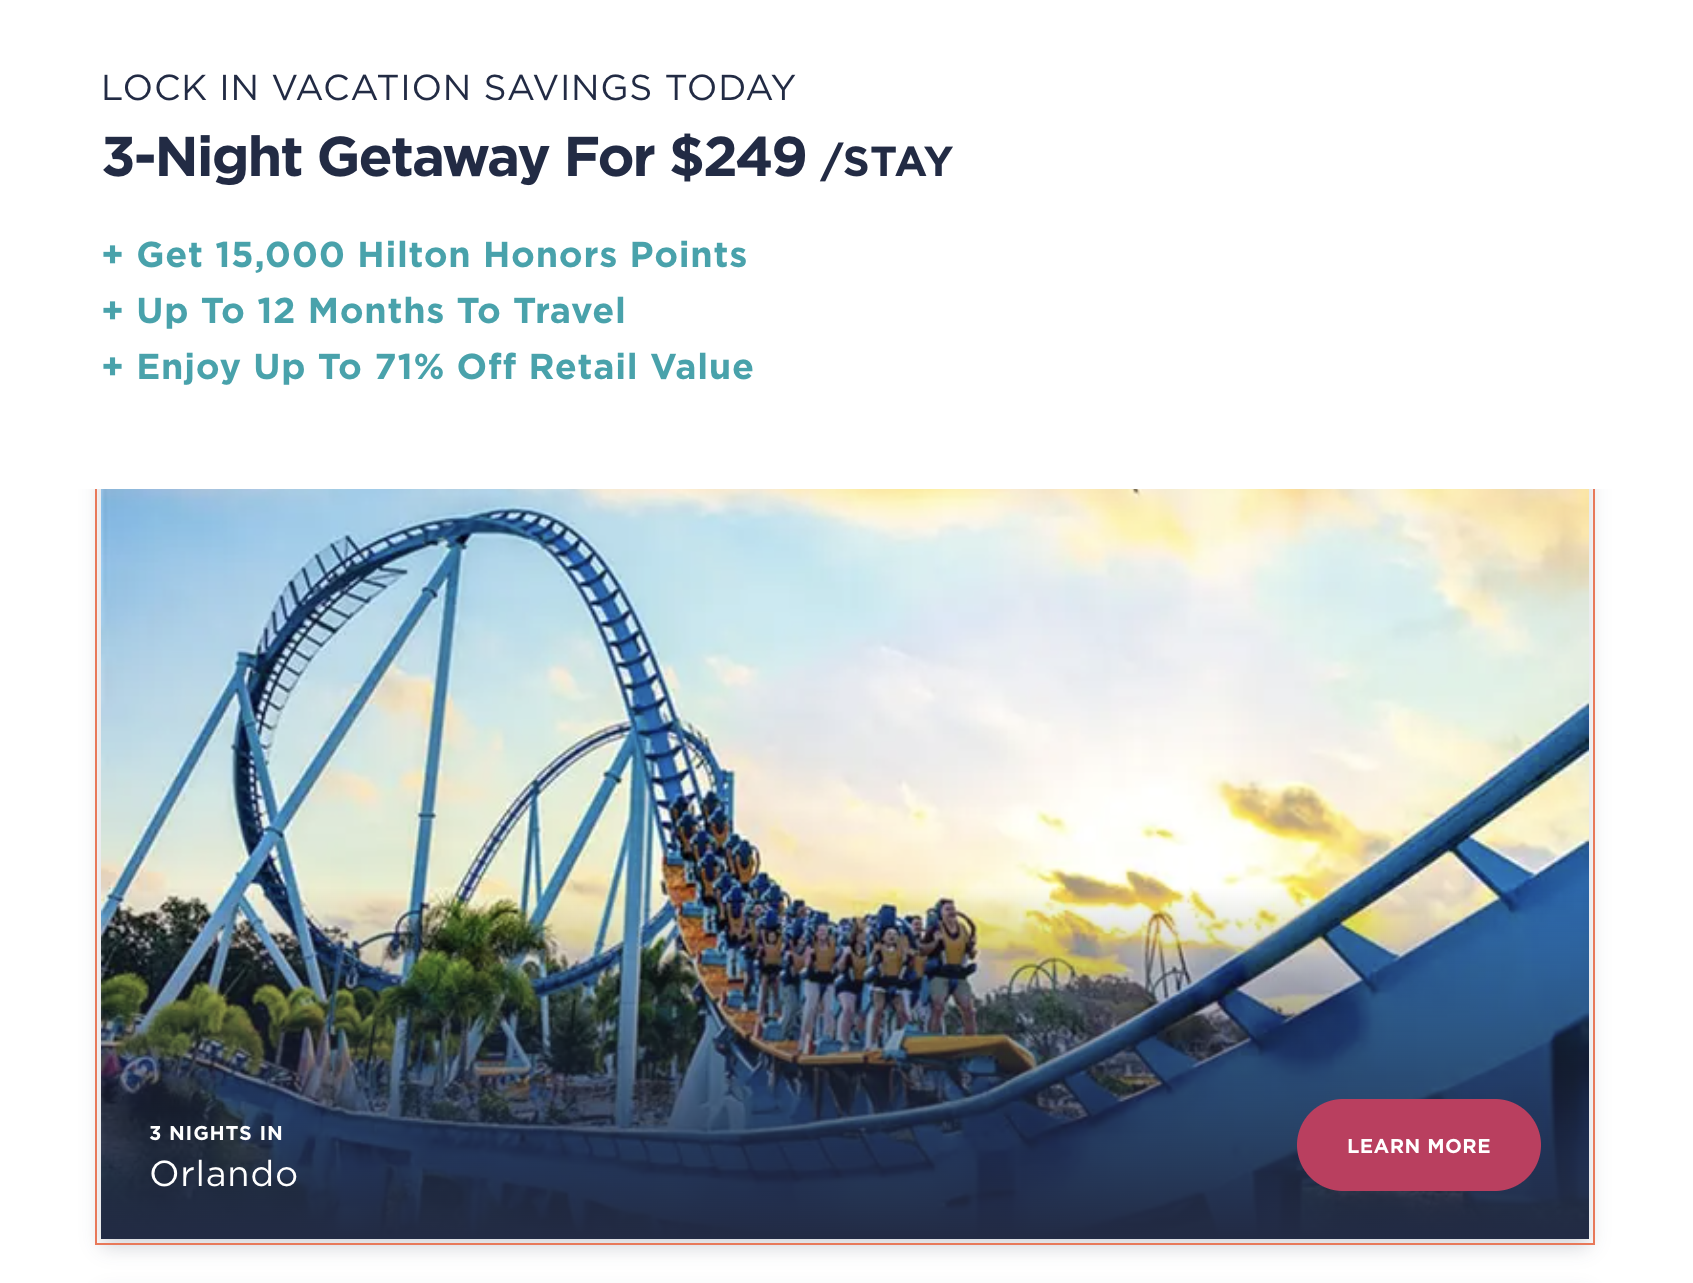Click the plus sign before Hilton Honors Points
Image resolution: width=1693 pixels, height=1283 pixels.
pos(112,255)
